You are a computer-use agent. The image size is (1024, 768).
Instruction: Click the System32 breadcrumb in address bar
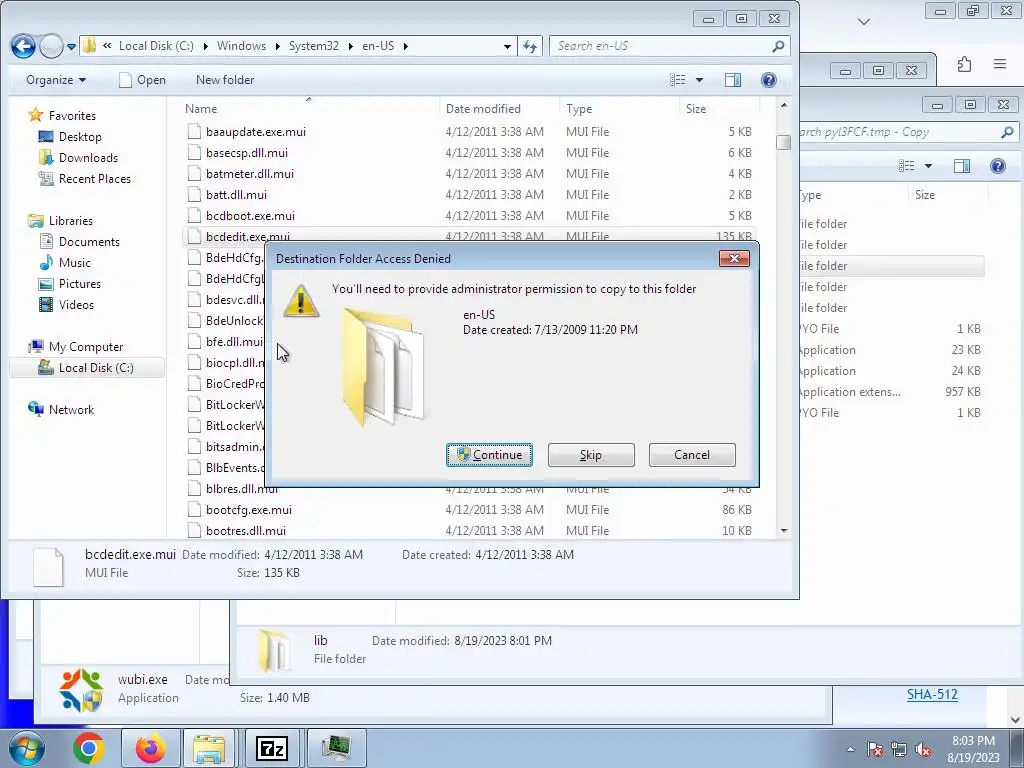(x=313, y=46)
